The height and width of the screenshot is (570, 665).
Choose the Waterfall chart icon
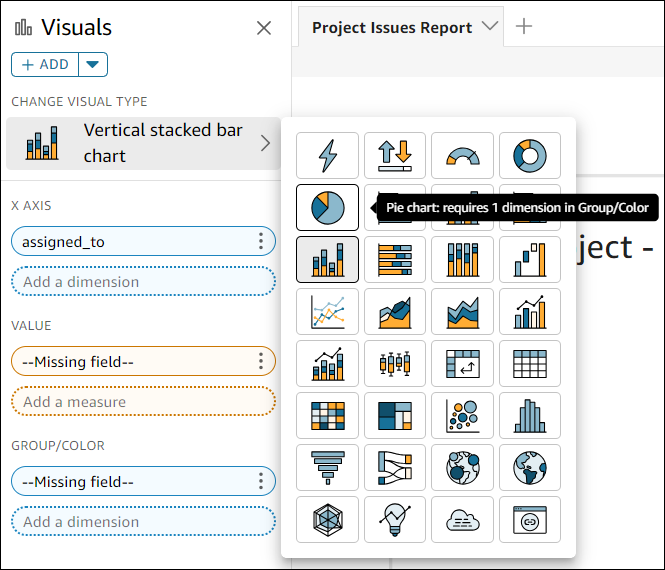[x=529, y=260]
